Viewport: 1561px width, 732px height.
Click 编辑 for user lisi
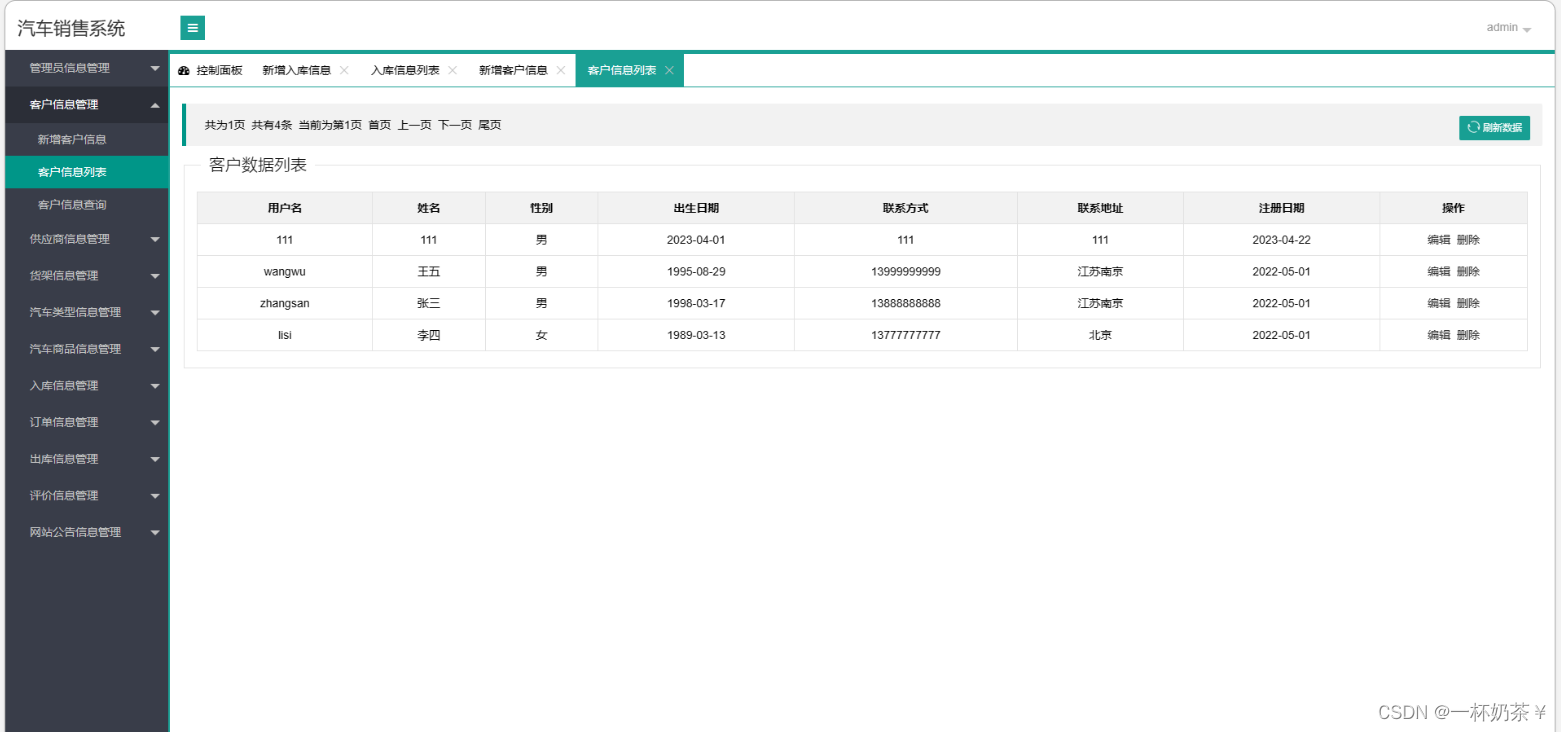[x=1438, y=335]
